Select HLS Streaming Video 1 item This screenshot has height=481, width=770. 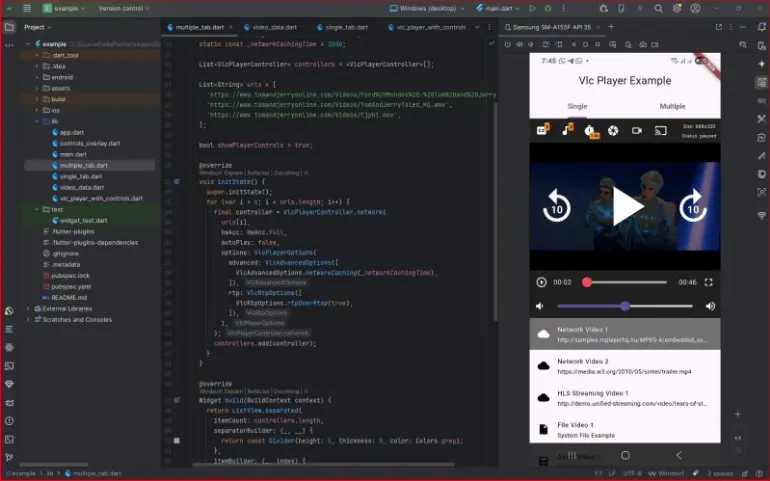pos(625,398)
